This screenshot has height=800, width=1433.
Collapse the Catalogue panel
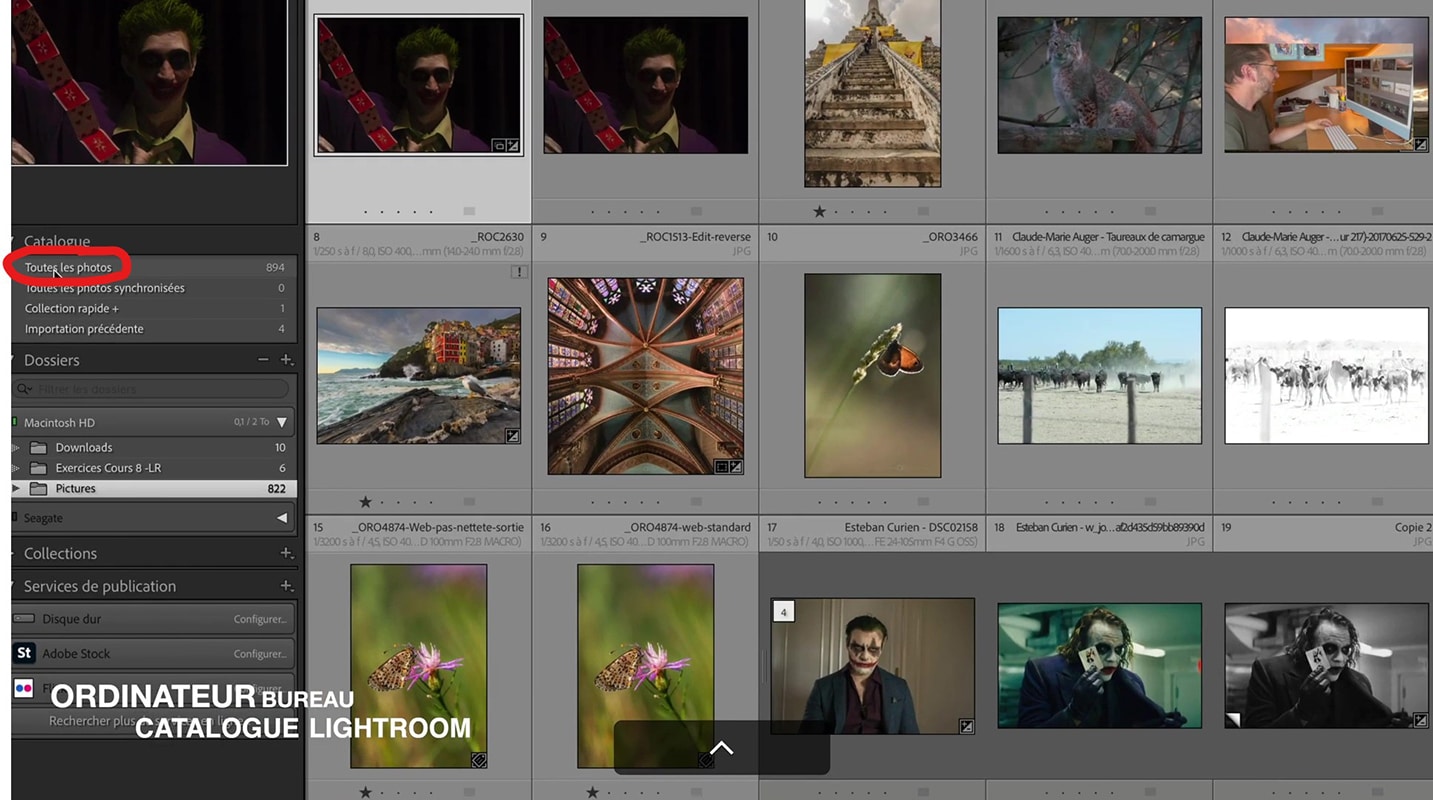[x=14, y=241]
